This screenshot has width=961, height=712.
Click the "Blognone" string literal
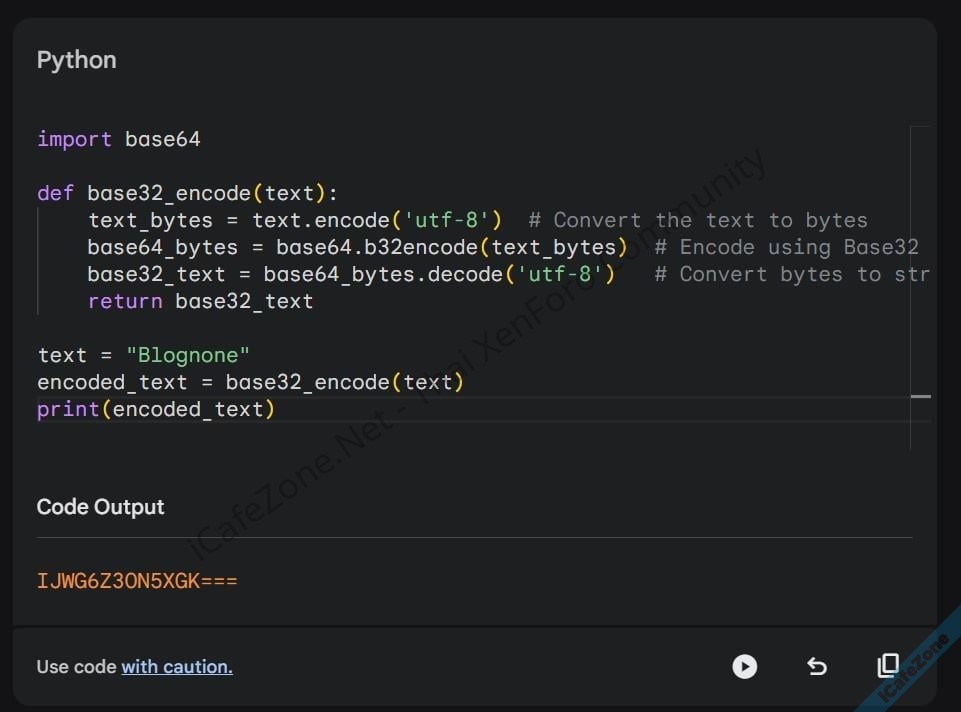point(188,355)
